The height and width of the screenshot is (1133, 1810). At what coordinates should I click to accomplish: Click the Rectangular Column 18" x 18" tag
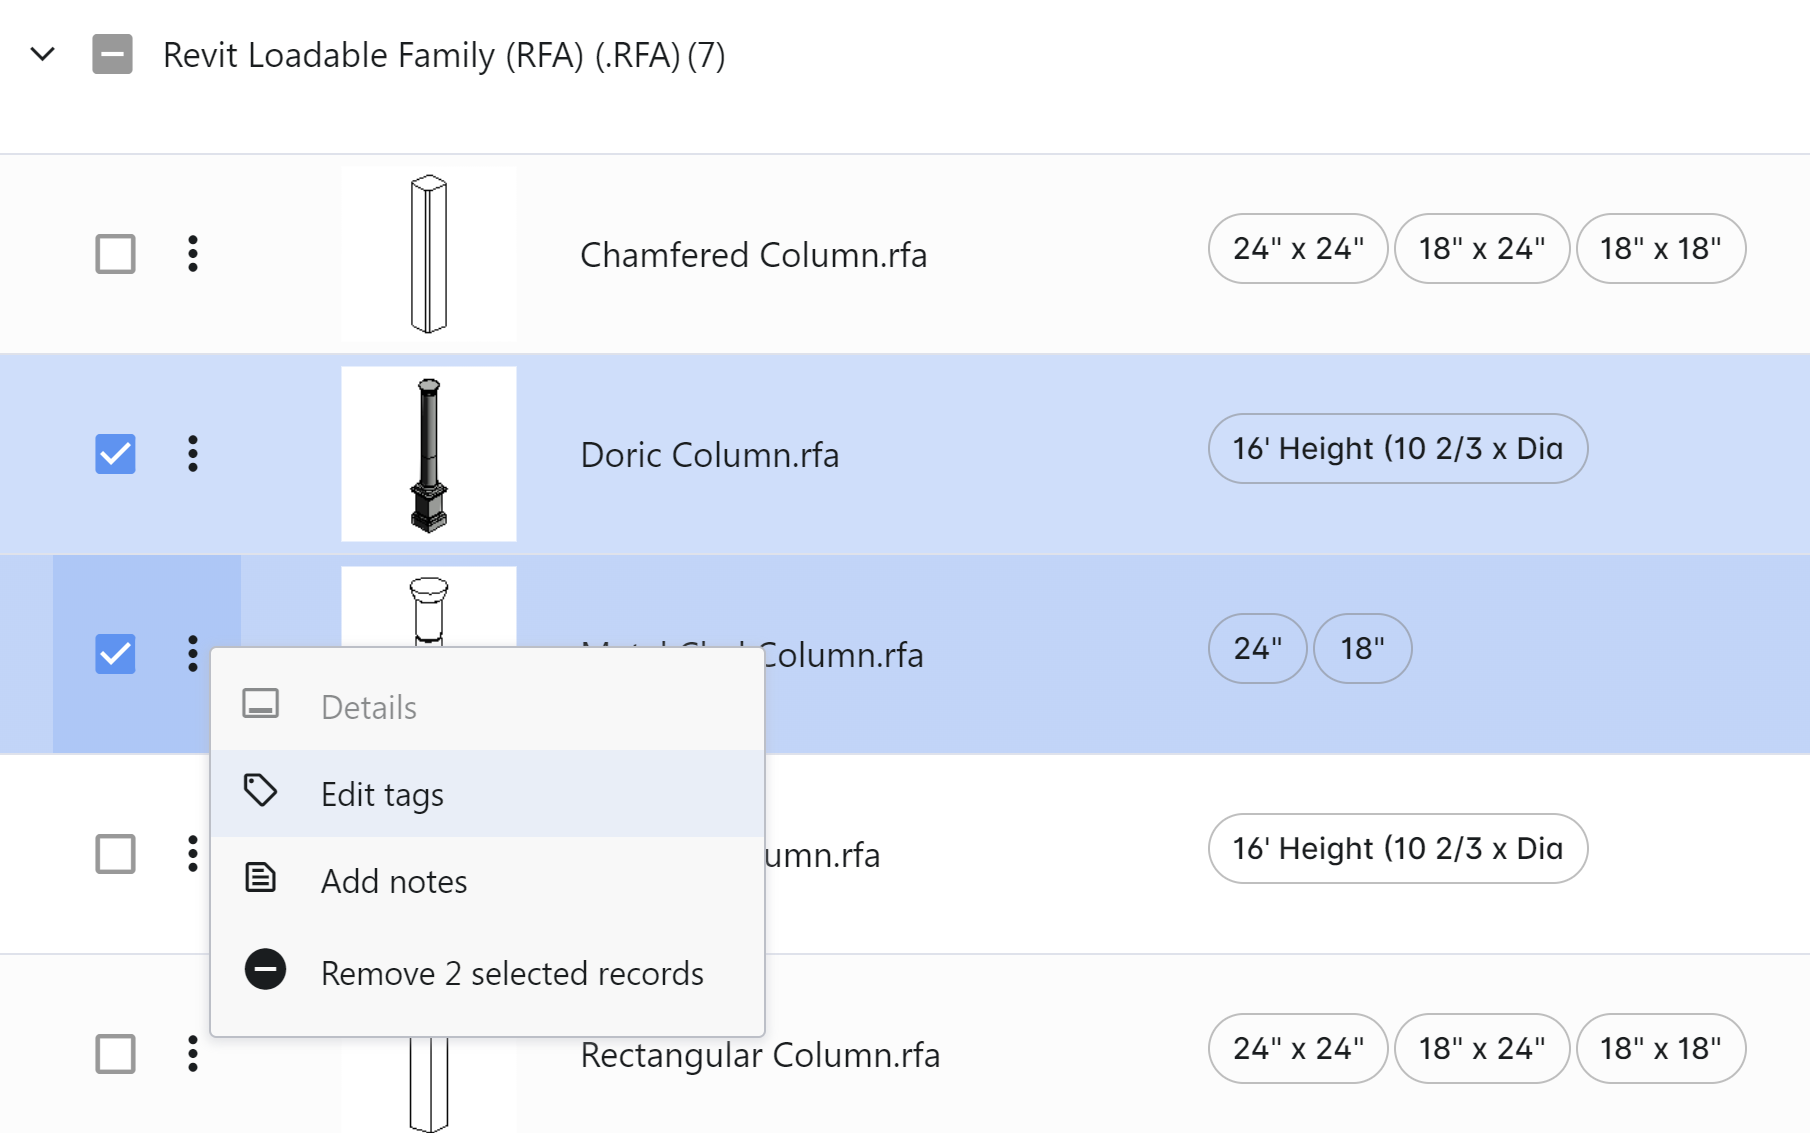1660,1049
